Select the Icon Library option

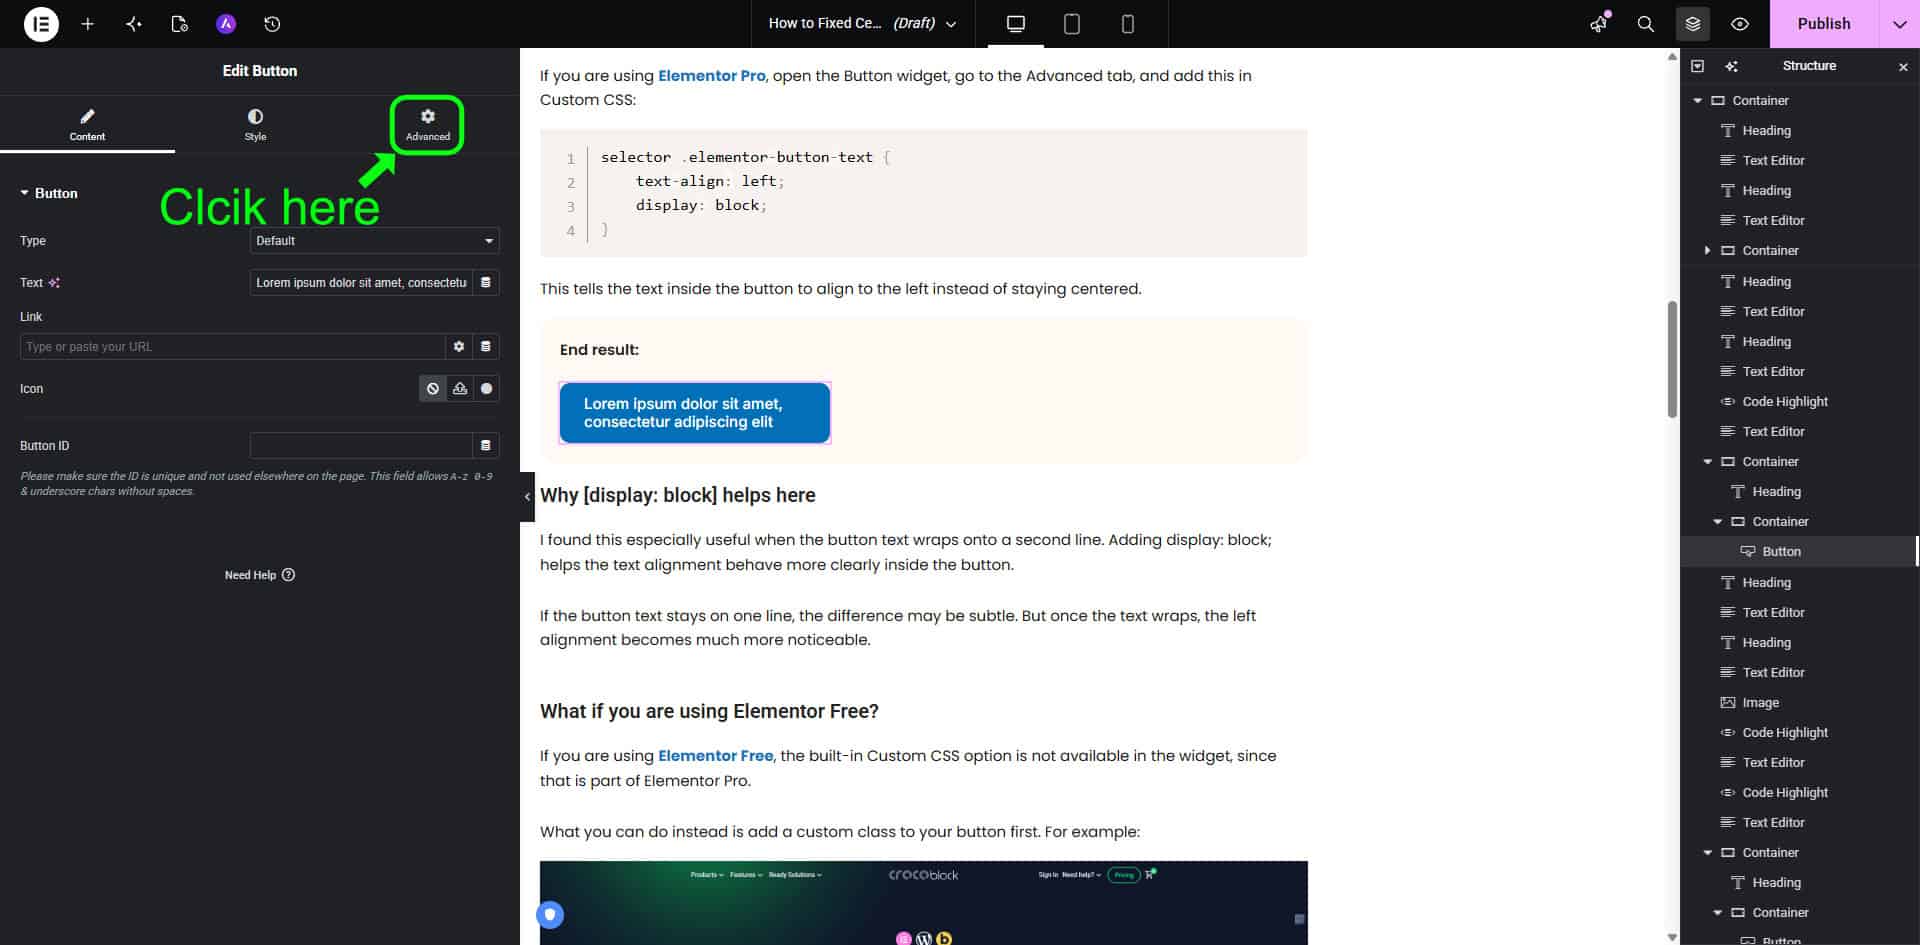(487, 389)
